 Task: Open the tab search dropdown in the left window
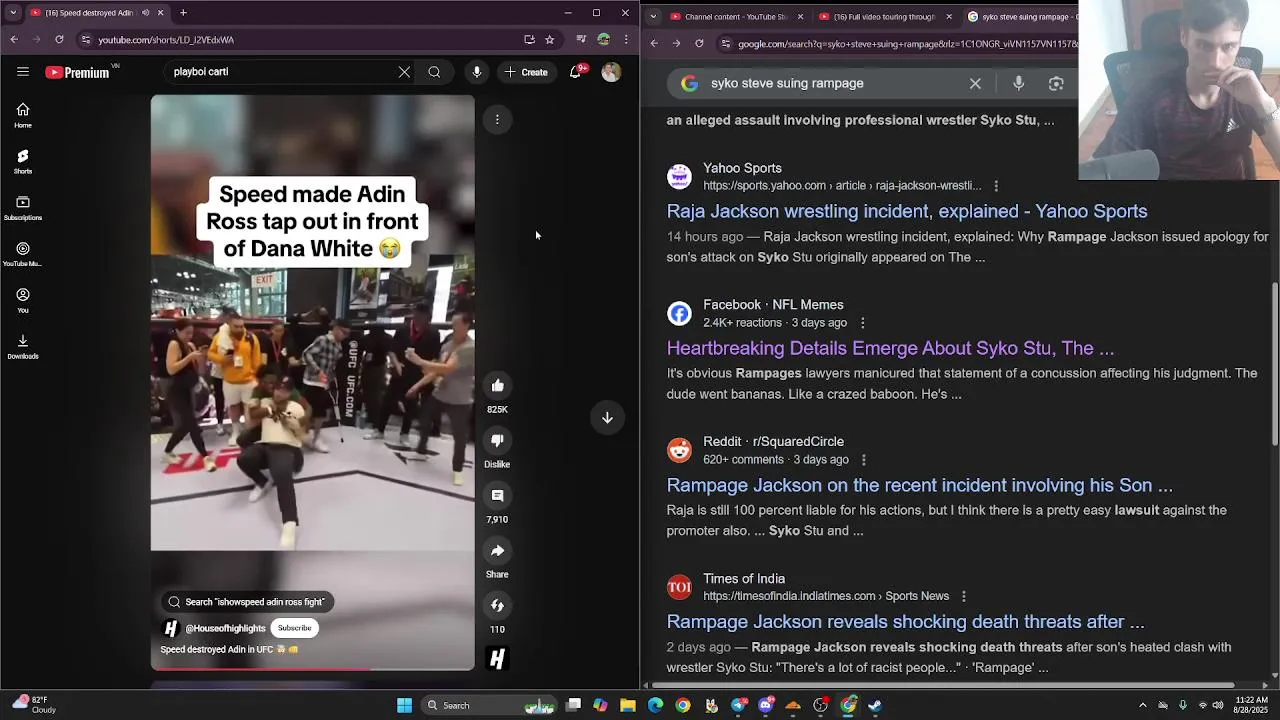click(12, 13)
